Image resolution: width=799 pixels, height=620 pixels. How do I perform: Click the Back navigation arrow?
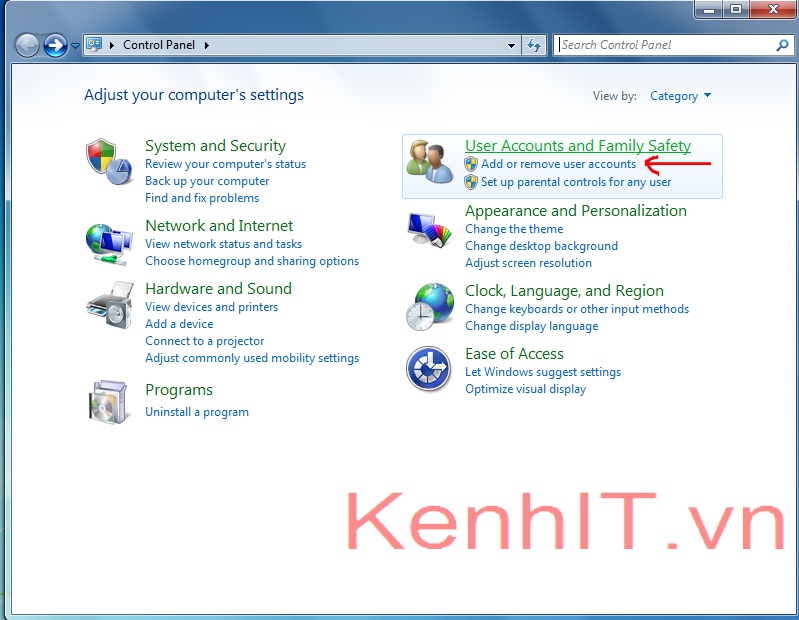[27, 45]
